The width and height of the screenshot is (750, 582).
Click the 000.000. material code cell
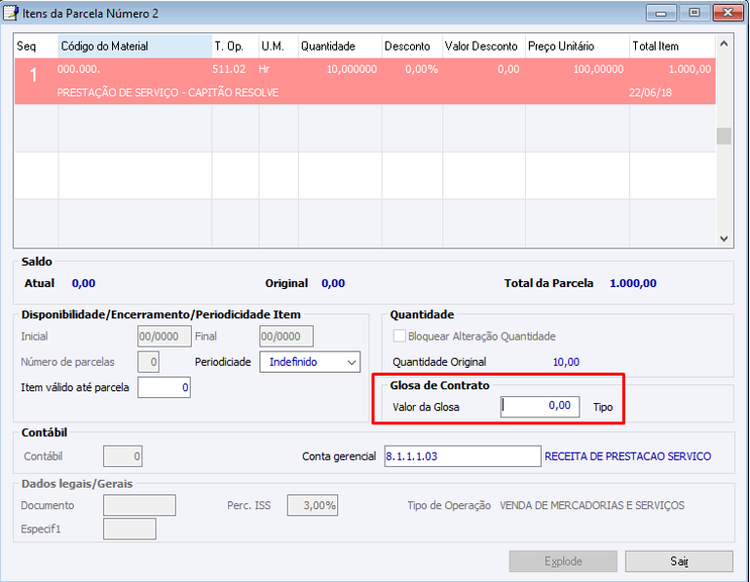click(x=78, y=69)
